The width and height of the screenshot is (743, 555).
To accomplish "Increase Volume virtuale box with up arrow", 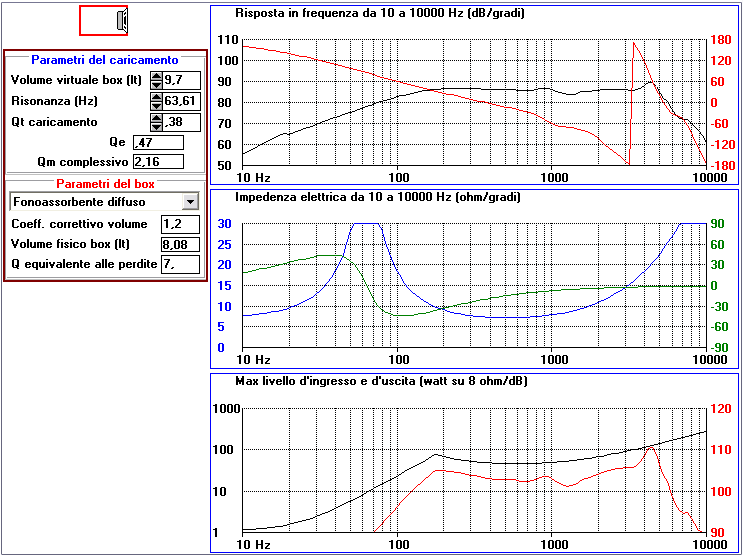I will coord(156,76).
